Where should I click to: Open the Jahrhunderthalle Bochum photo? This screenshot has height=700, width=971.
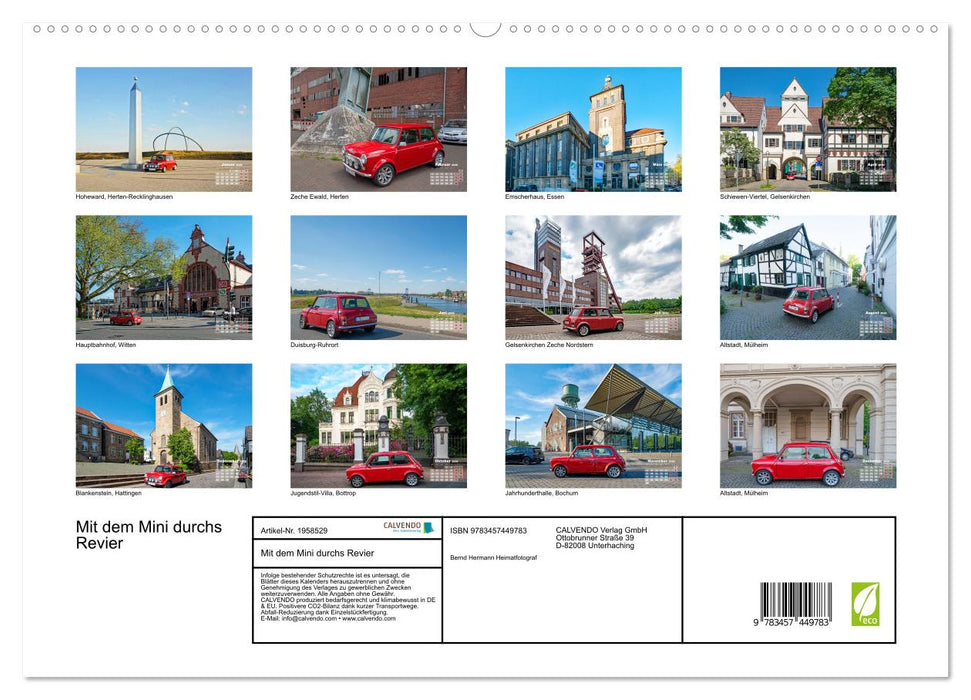click(593, 424)
